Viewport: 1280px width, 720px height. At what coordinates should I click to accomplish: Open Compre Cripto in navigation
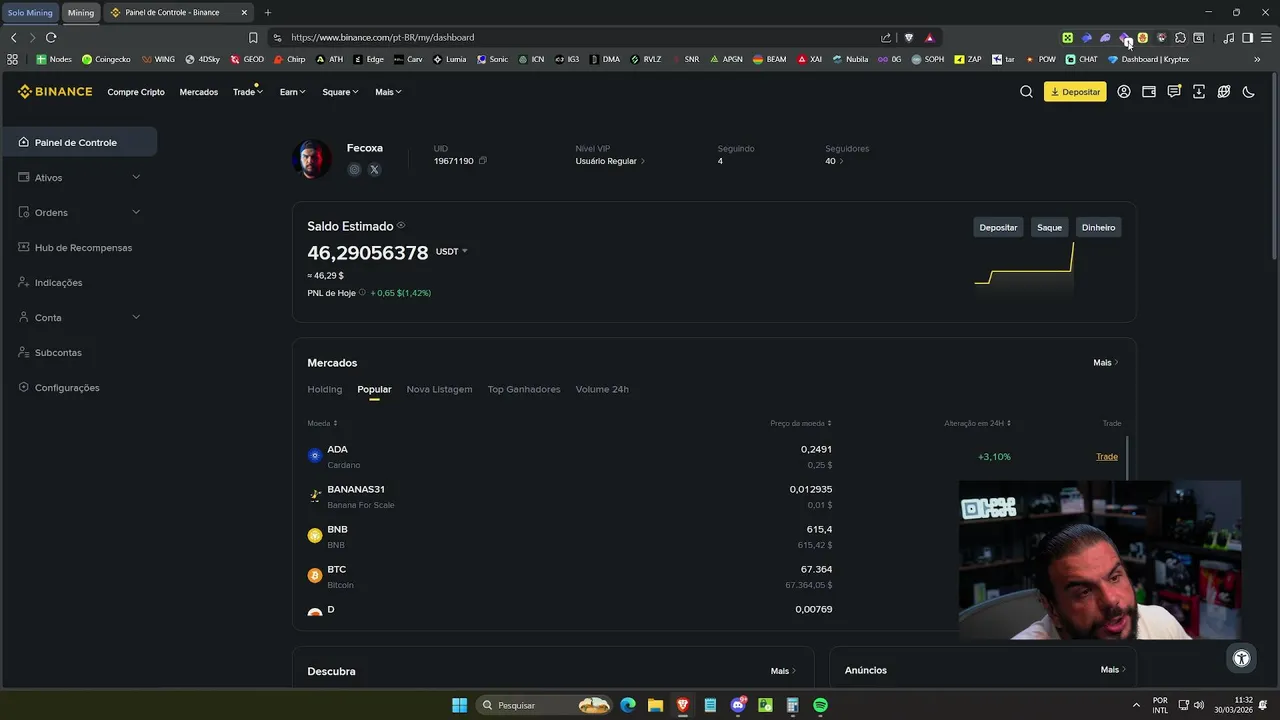tap(136, 92)
